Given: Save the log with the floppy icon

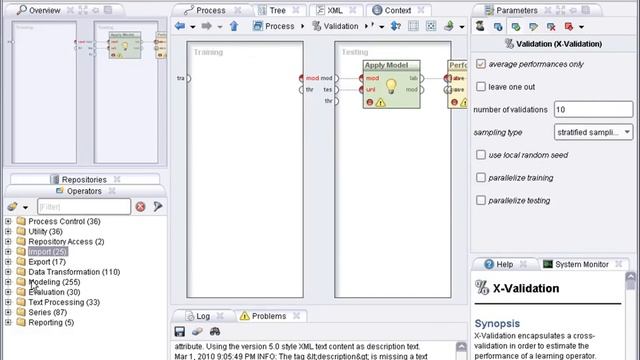Looking at the screenshot, I should (180, 331).
